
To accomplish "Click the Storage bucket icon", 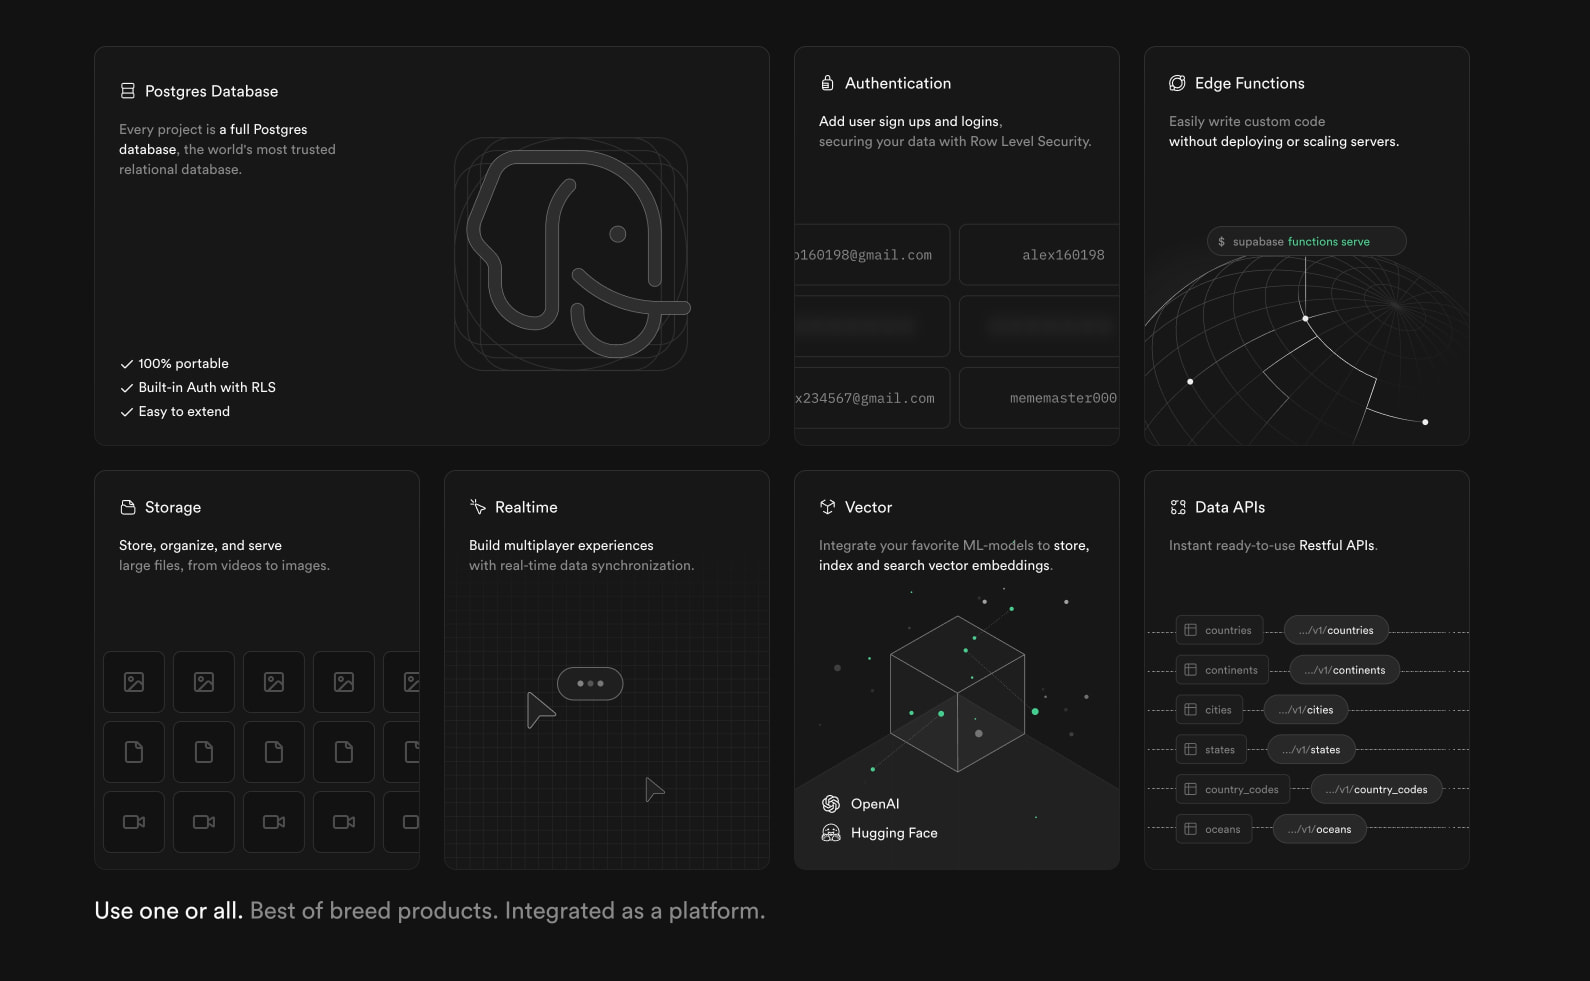I will pos(128,507).
